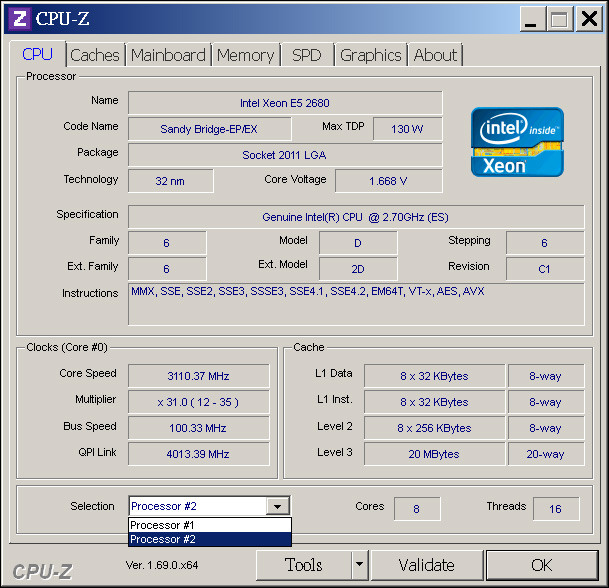The width and height of the screenshot is (609, 588).
Task: Click the Model value 'D'
Action: pos(358,243)
